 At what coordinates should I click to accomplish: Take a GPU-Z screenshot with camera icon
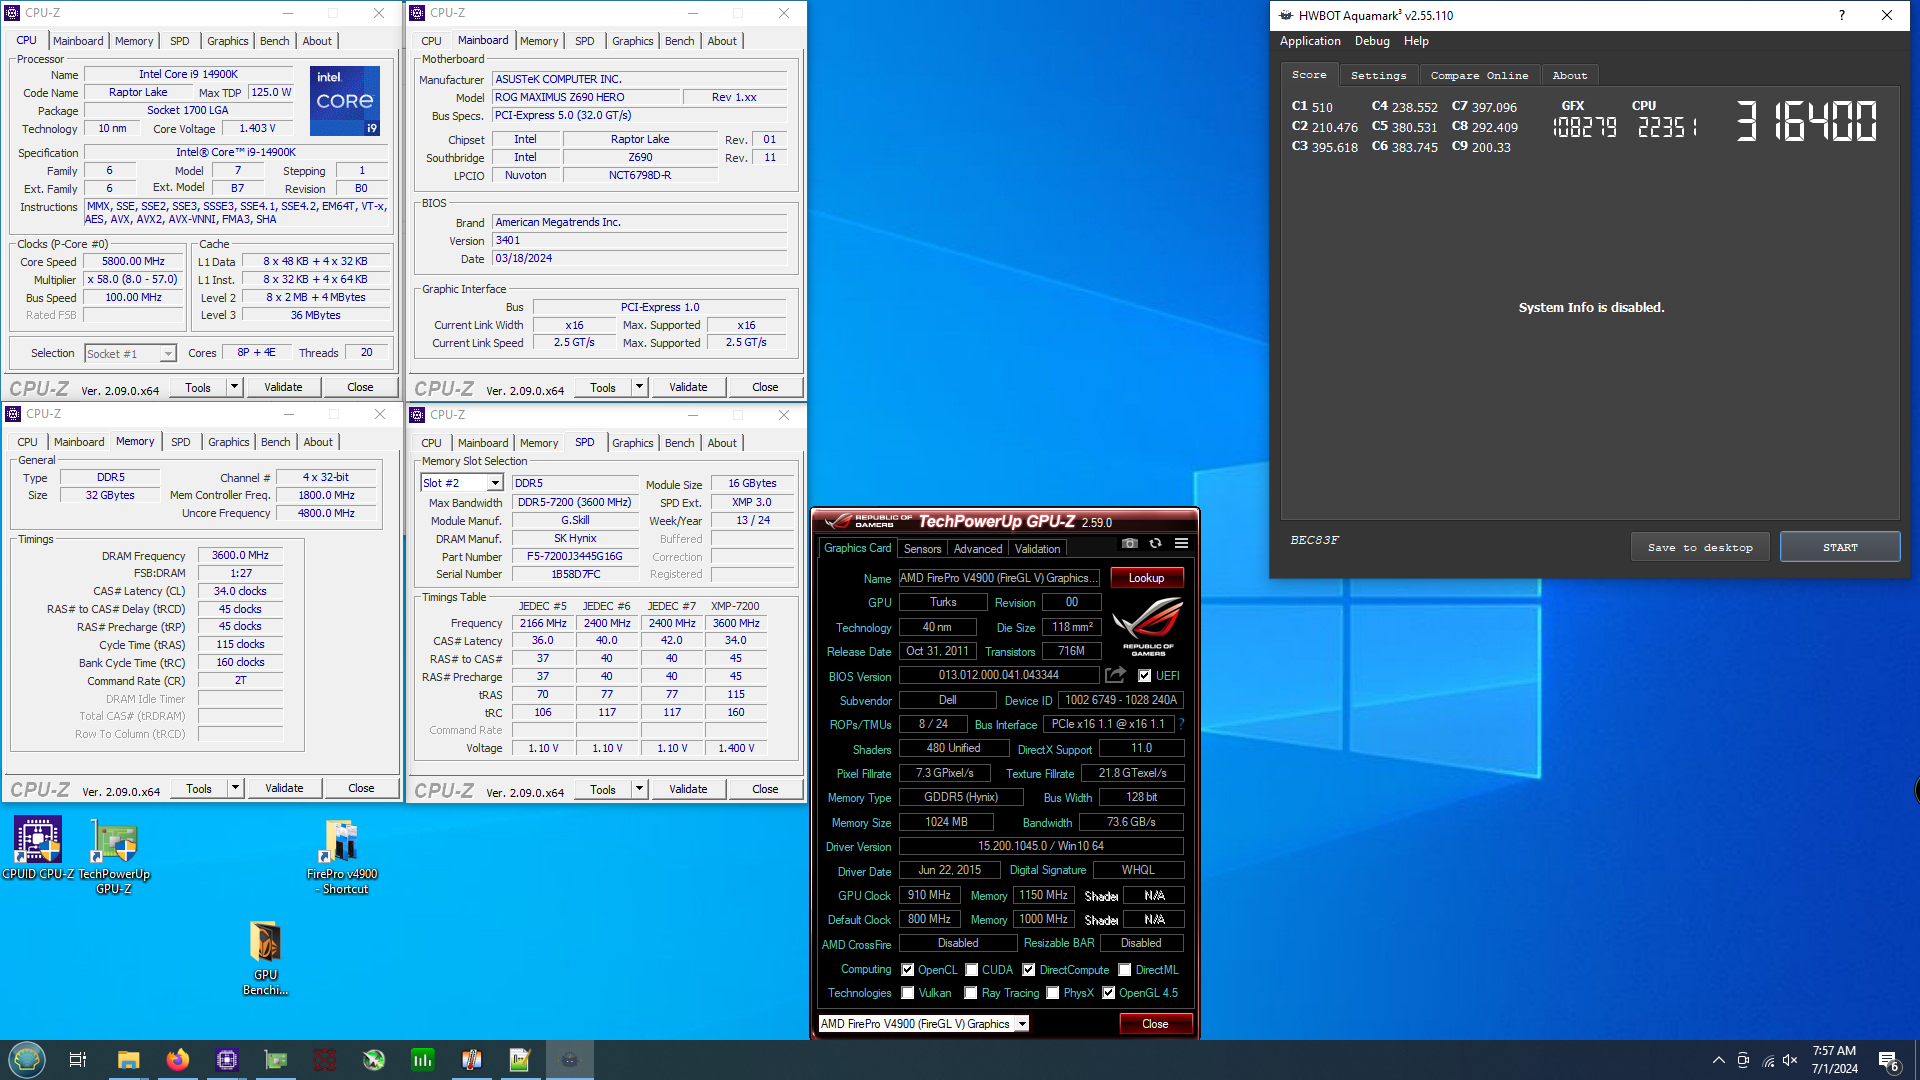pos(1129,543)
